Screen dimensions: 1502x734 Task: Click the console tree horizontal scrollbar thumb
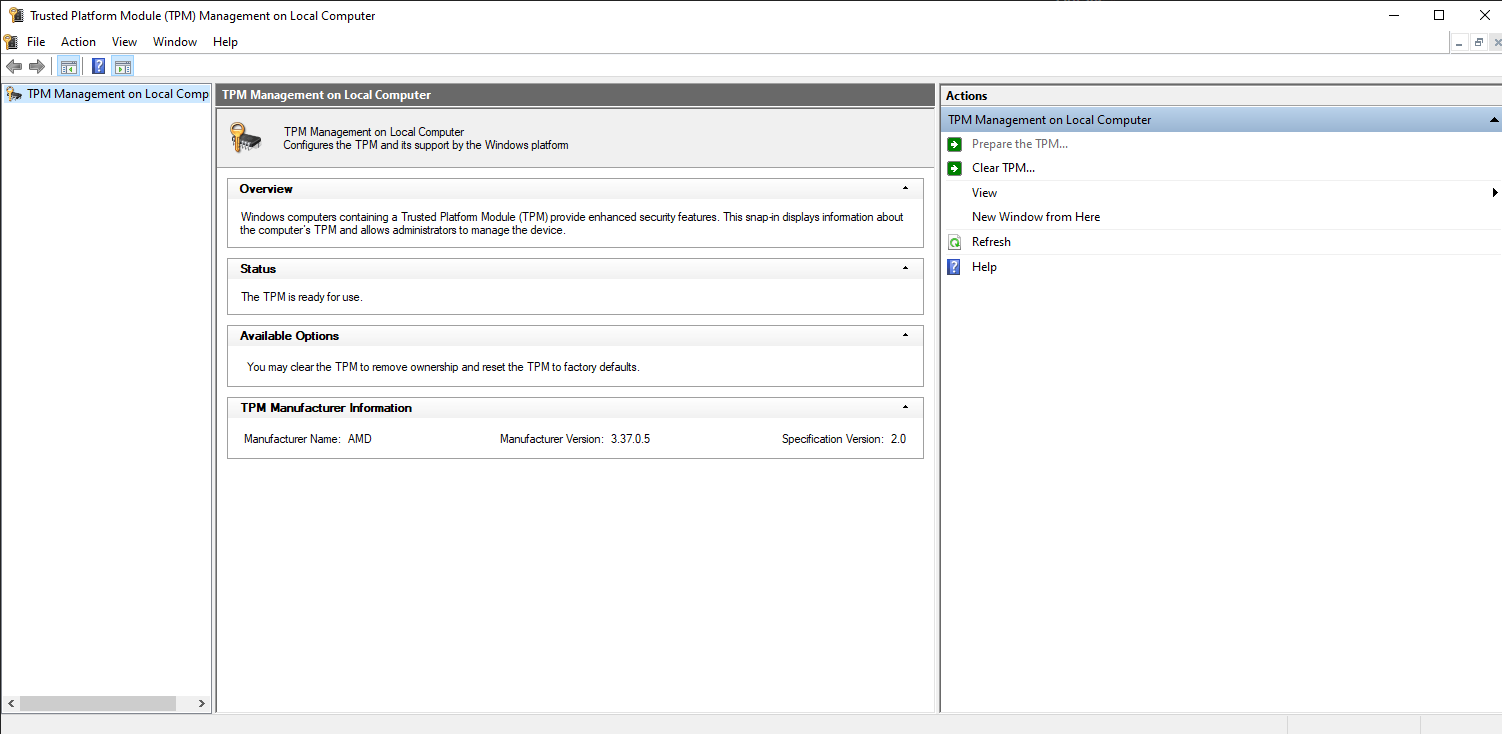click(x=98, y=704)
